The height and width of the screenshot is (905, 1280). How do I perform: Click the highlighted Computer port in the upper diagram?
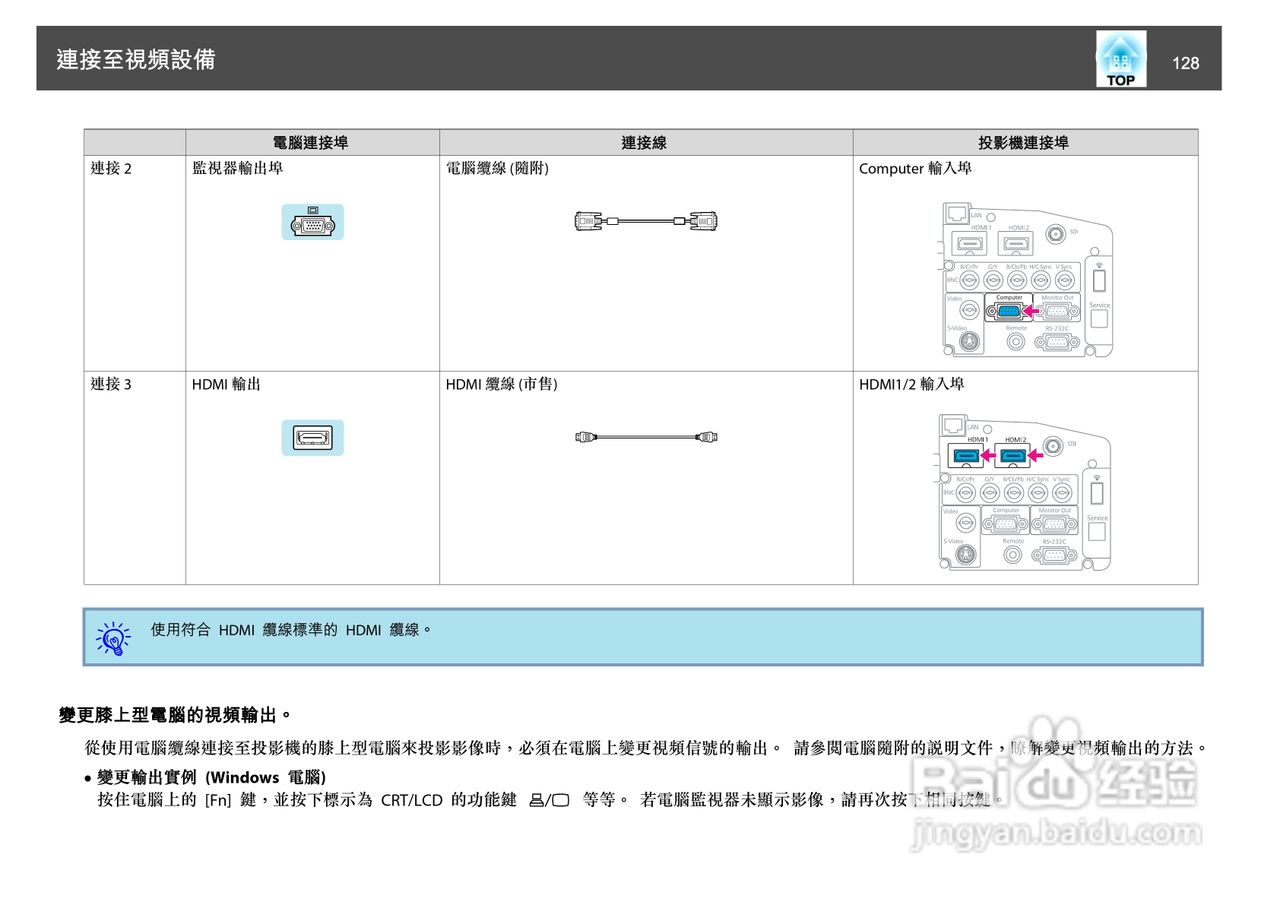(x=1009, y=311)
